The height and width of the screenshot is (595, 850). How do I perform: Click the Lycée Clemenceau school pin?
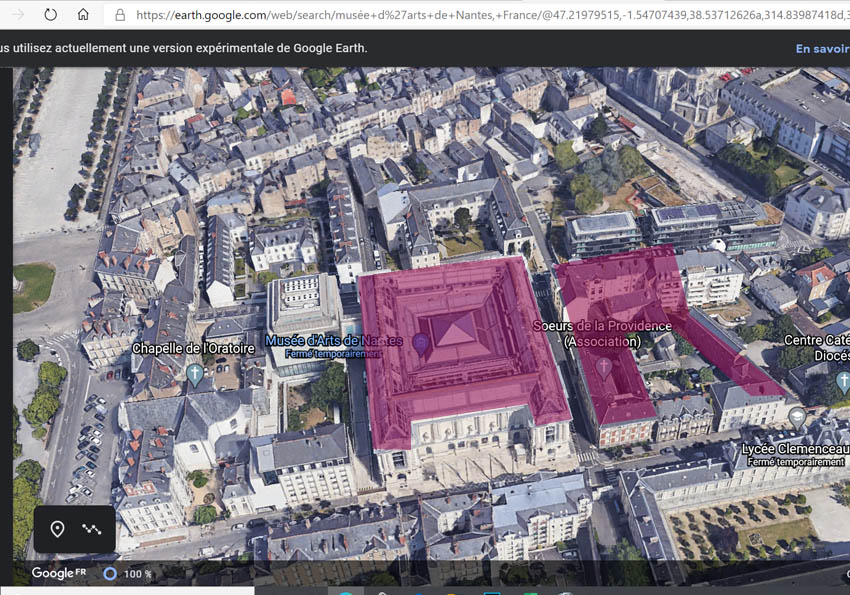click(797, 418)
